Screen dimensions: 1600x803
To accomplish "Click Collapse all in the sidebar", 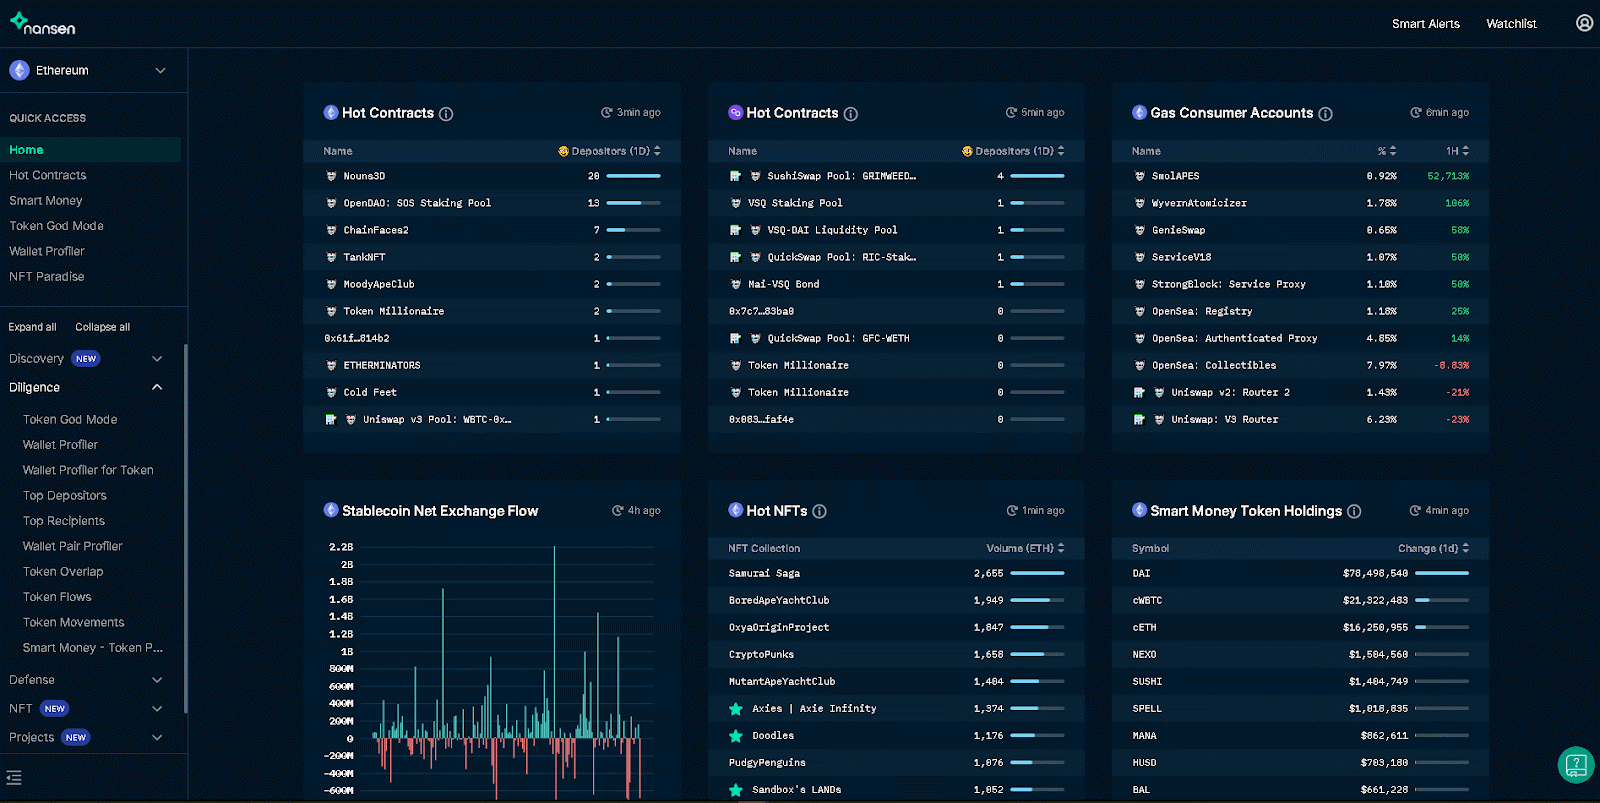I will click(x=103, y=327).
